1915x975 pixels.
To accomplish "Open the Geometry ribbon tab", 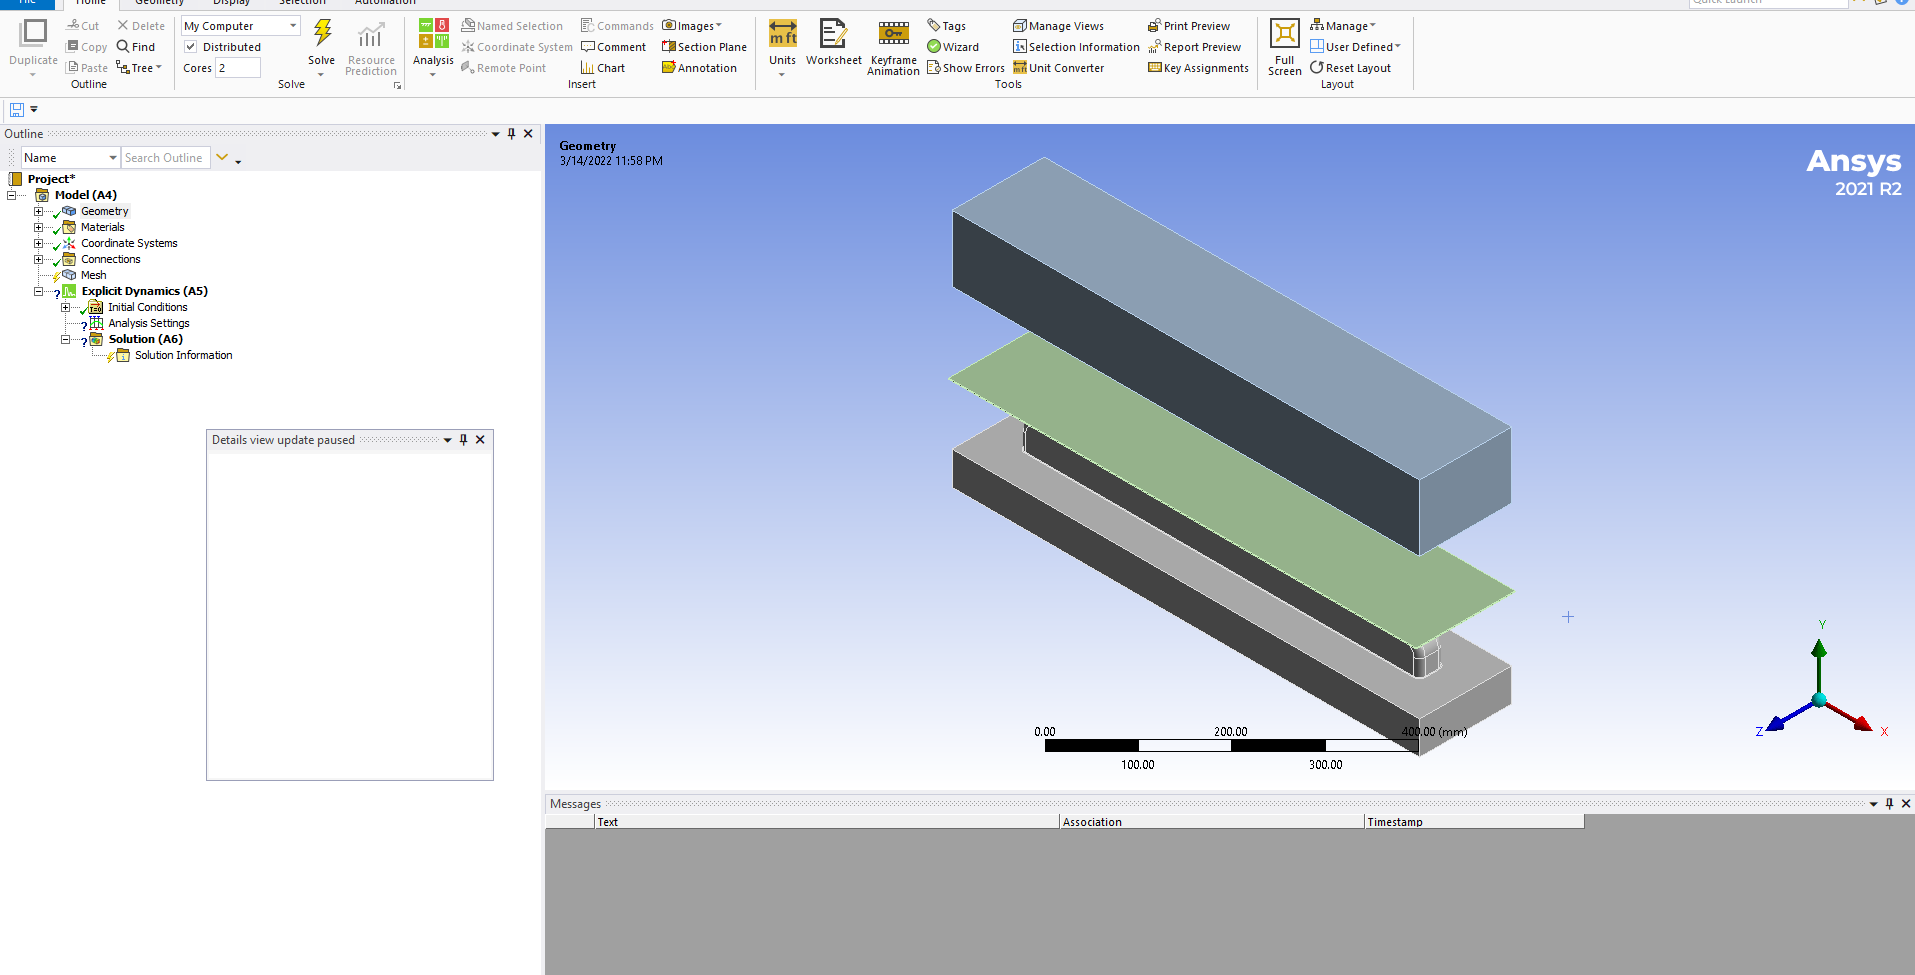I will [x=160, y=3].
